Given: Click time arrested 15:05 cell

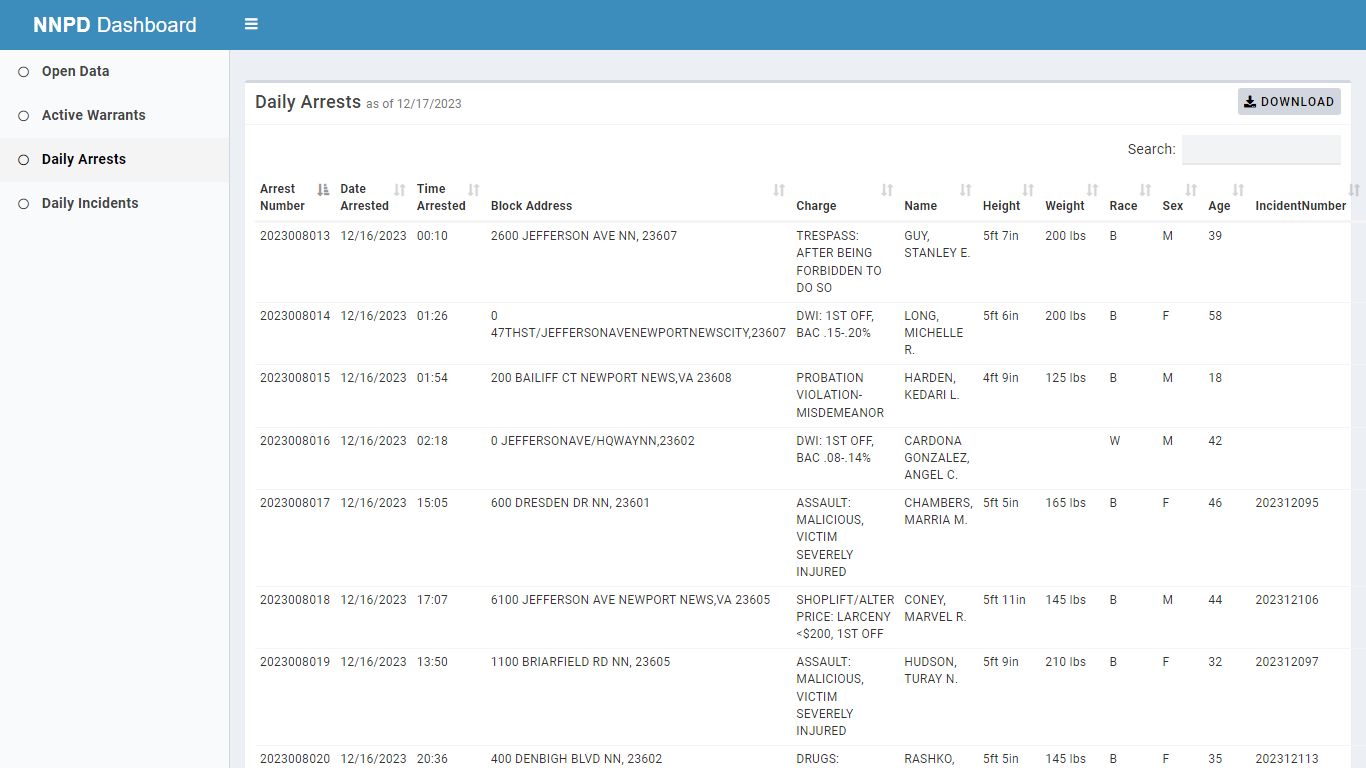Looking at the screenshot, I should (432, 503).
